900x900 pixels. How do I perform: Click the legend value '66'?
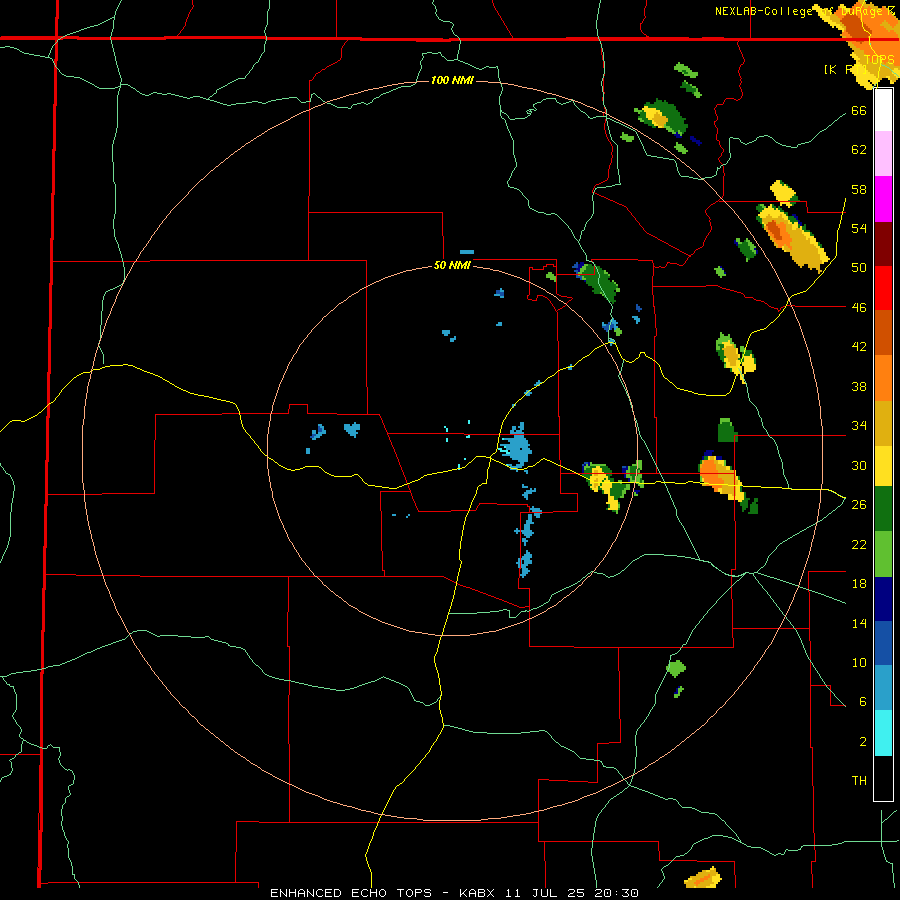(859, 110)
